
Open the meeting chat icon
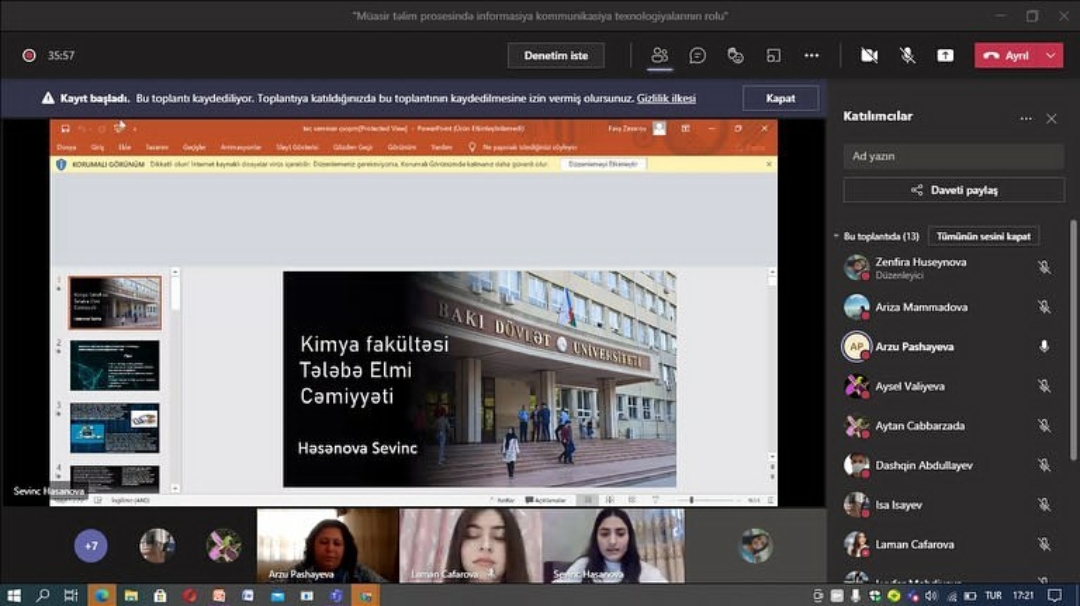[x=697, y=56]
